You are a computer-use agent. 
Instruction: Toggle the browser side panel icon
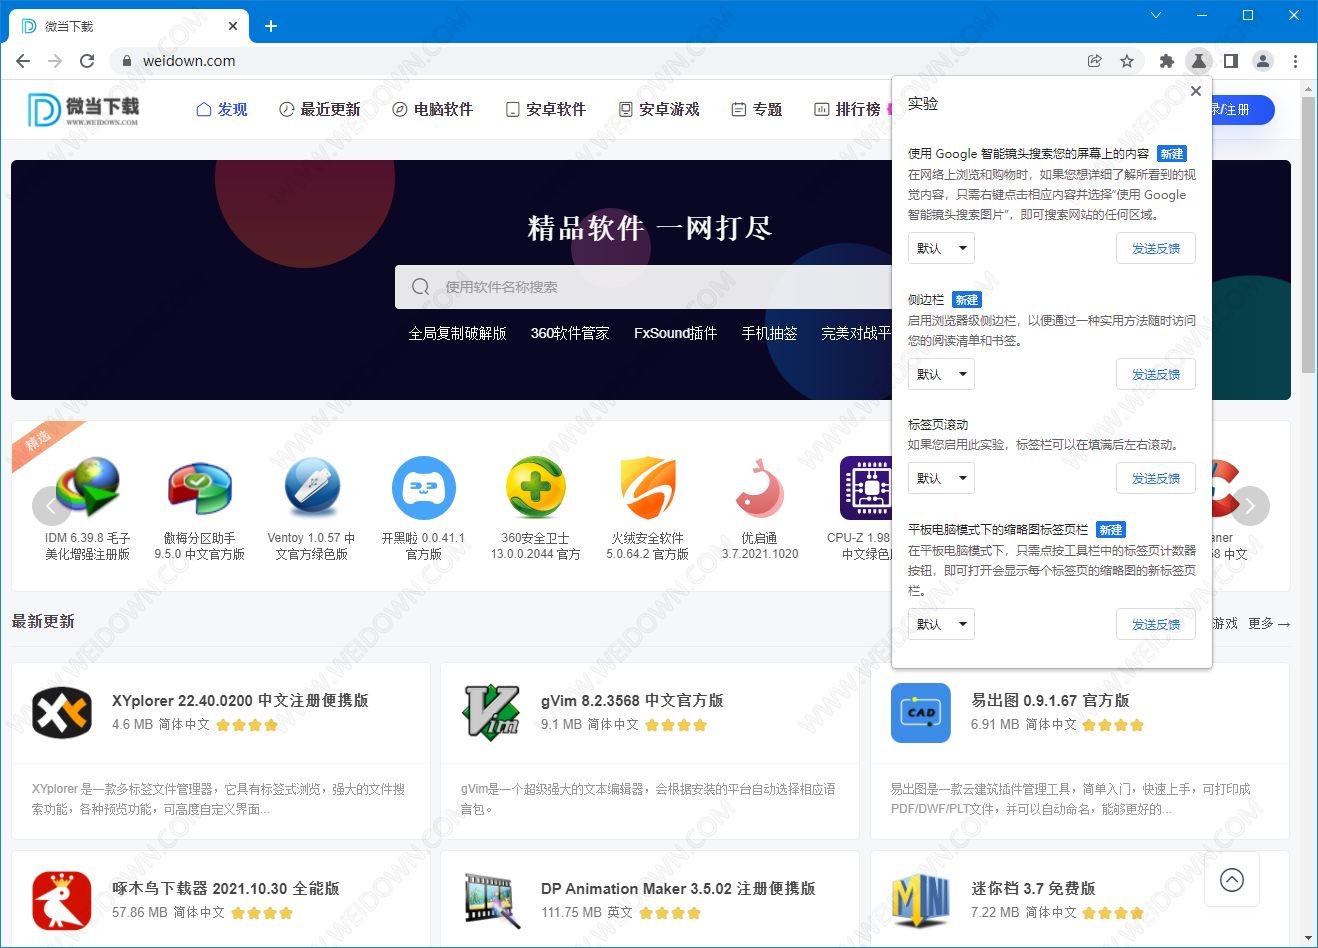coord(1231,61)
